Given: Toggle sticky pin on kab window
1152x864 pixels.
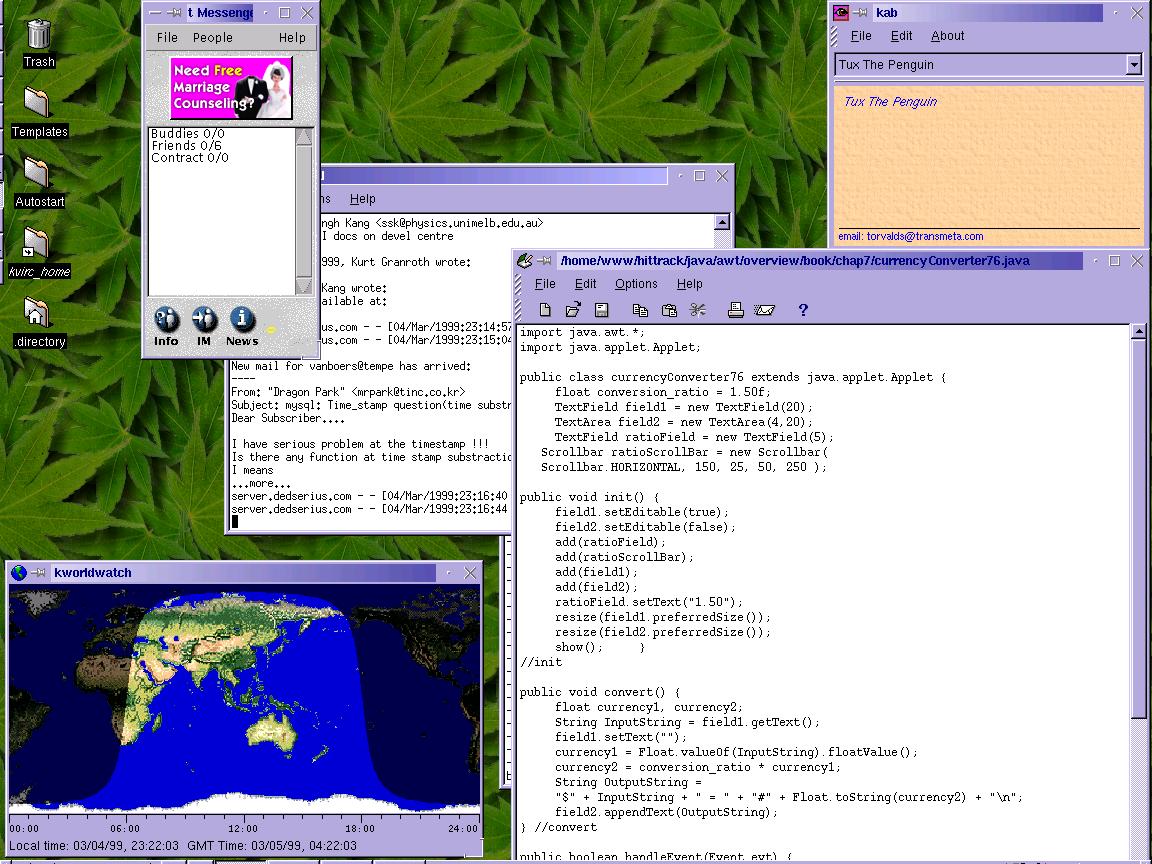Looking at the screenshot, I should pos(861,12).
